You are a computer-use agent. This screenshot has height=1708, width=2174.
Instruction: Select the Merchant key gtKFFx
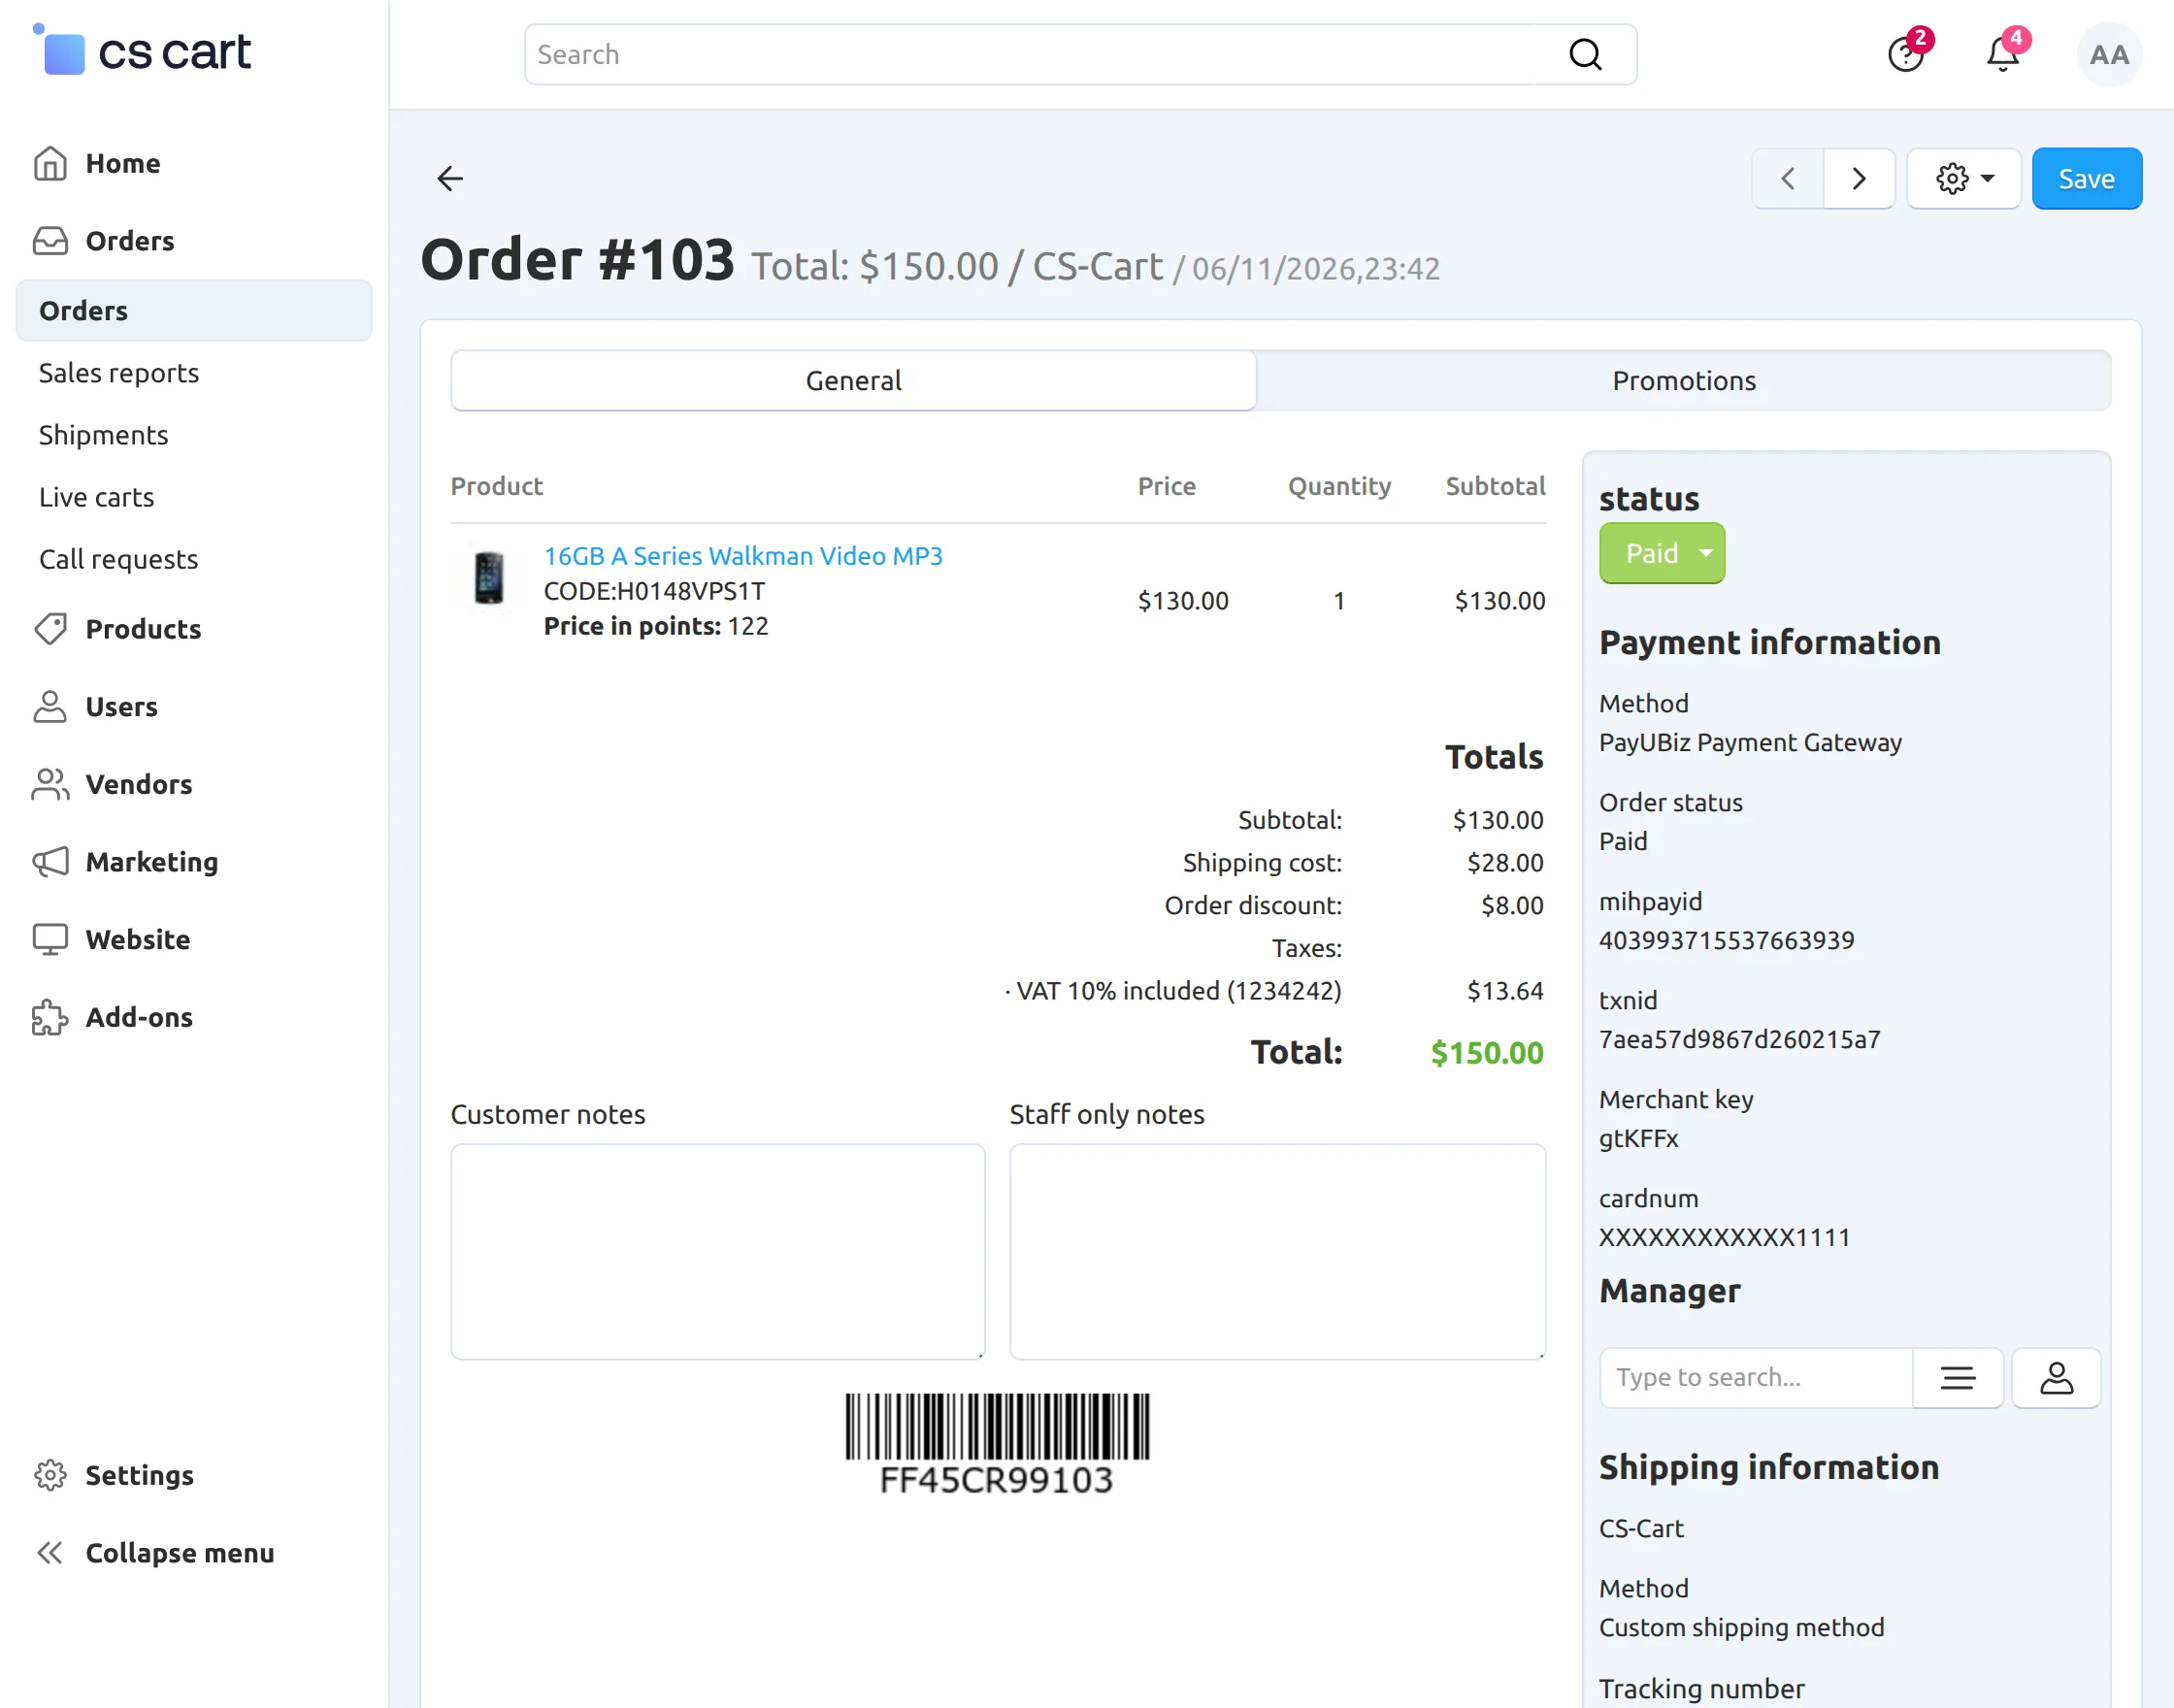1638,1138
